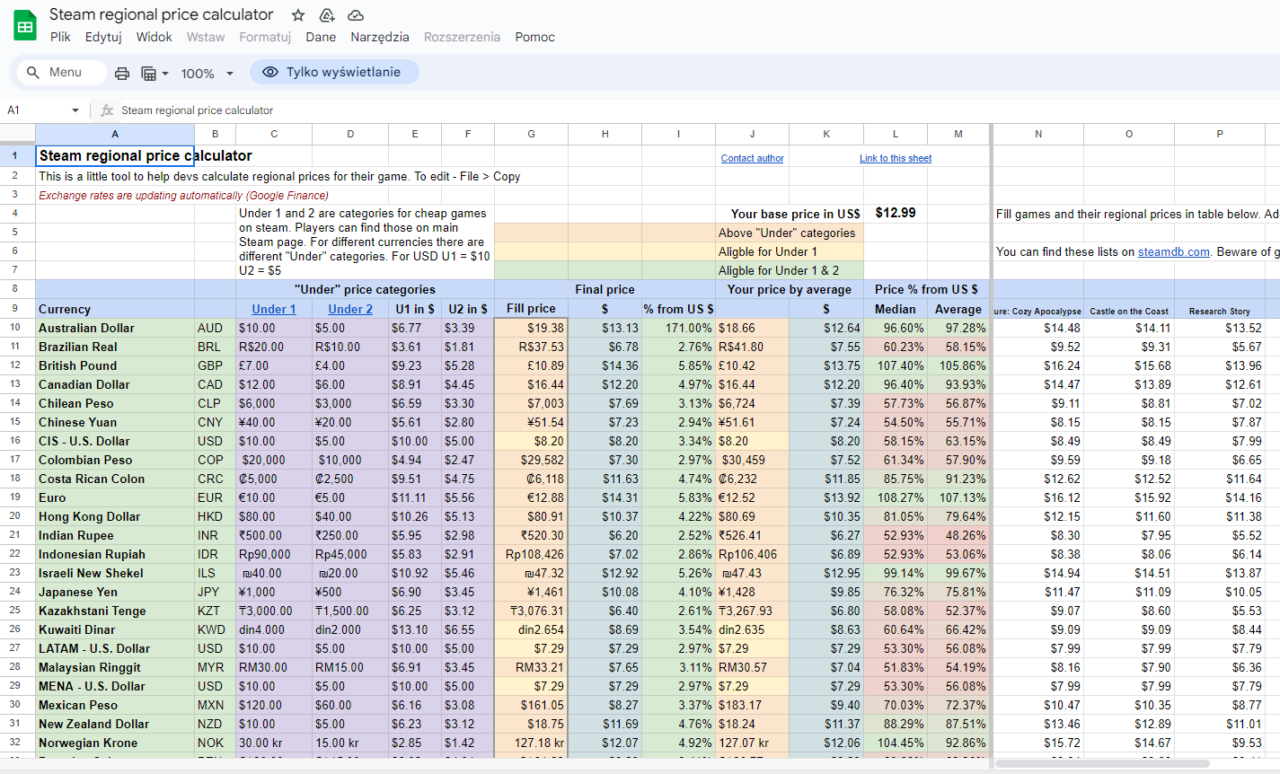Click the KWD currency code cell
1280x774 pixels.
(x=215, y=630)
